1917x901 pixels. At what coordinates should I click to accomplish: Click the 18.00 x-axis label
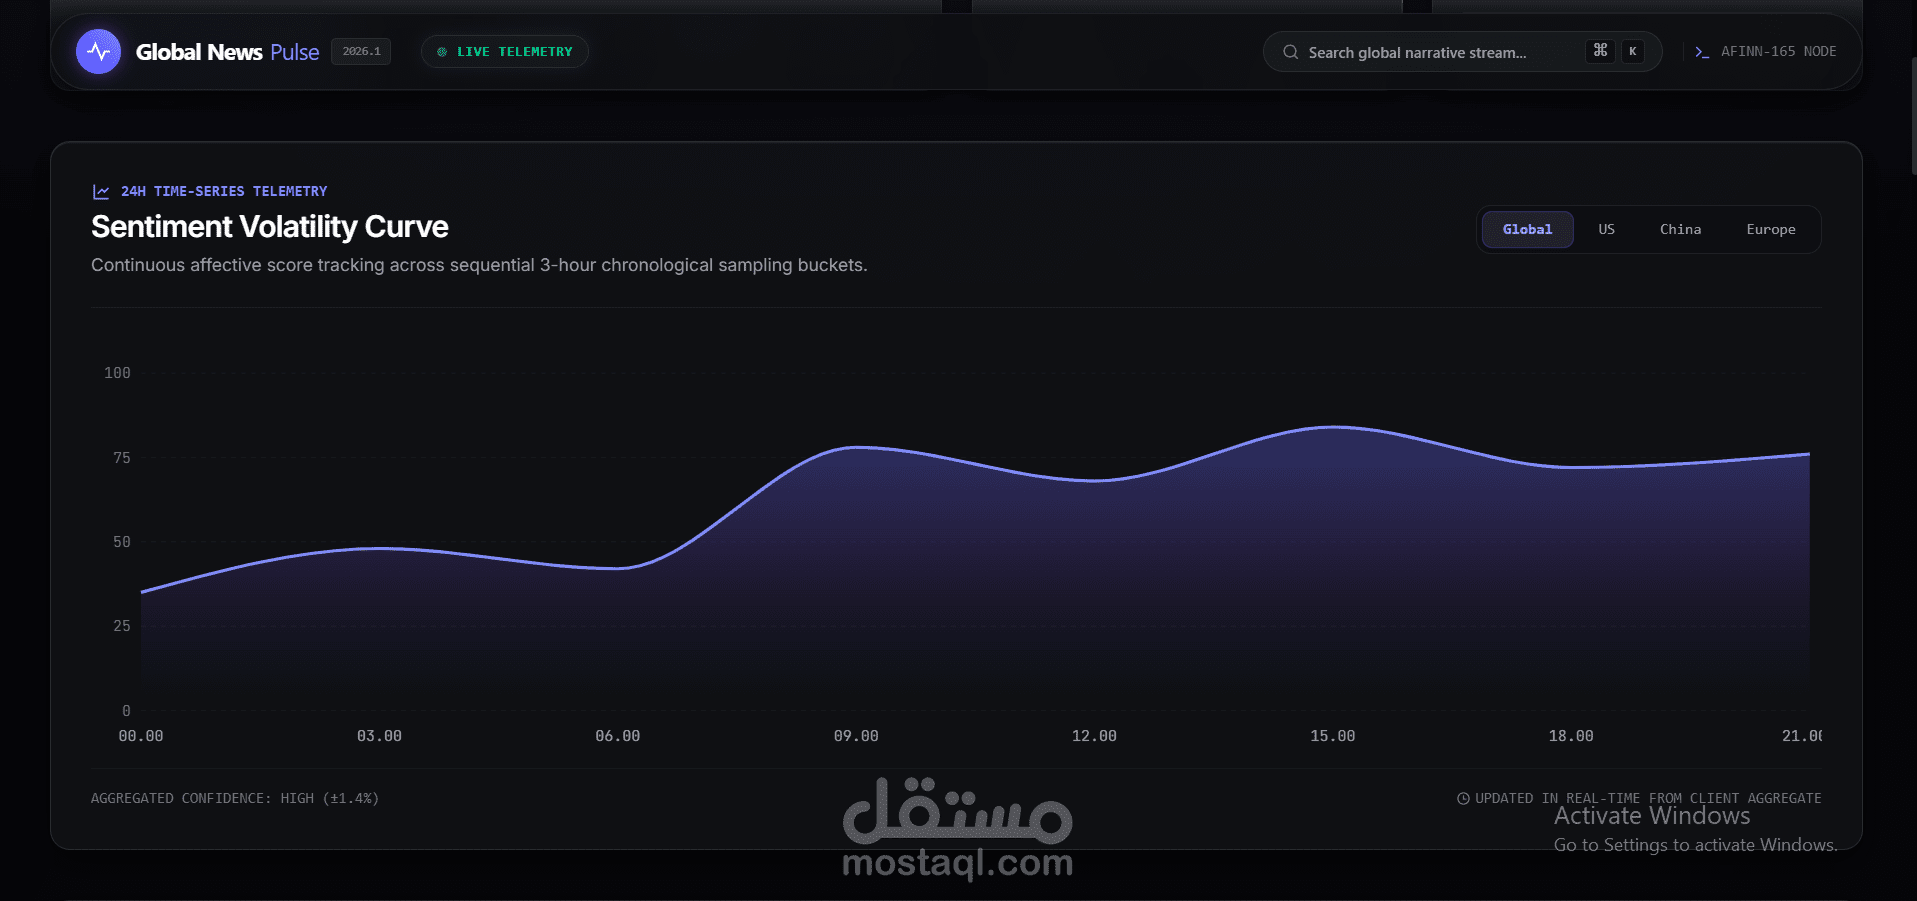tap(1571, 736)
